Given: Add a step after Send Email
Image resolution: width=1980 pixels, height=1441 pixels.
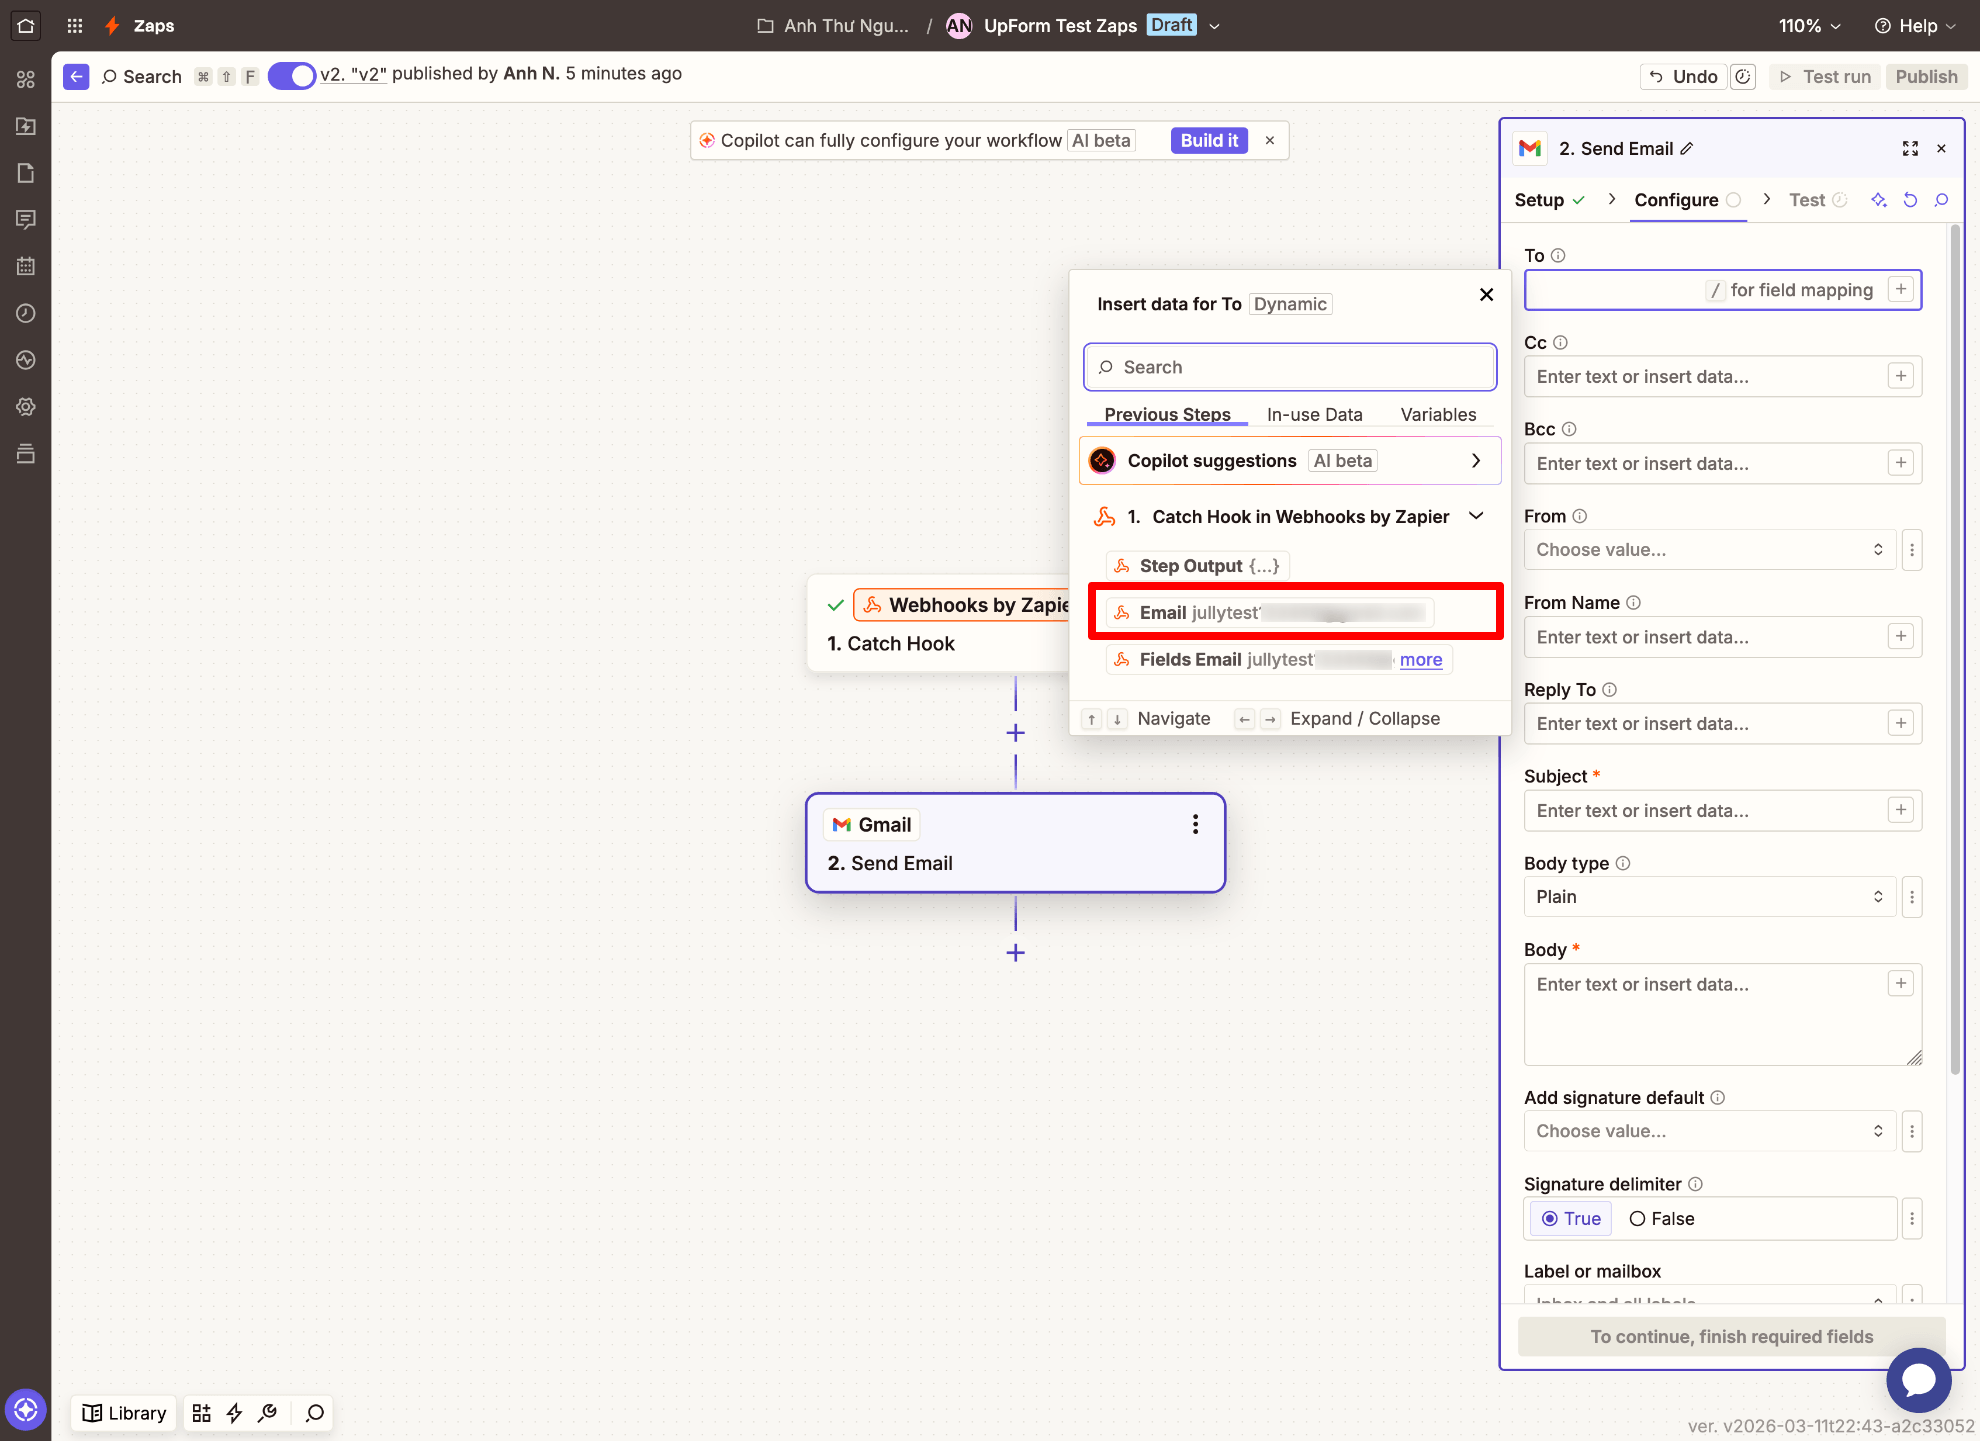Looking at the screenshot, I should coord(1015,953).
